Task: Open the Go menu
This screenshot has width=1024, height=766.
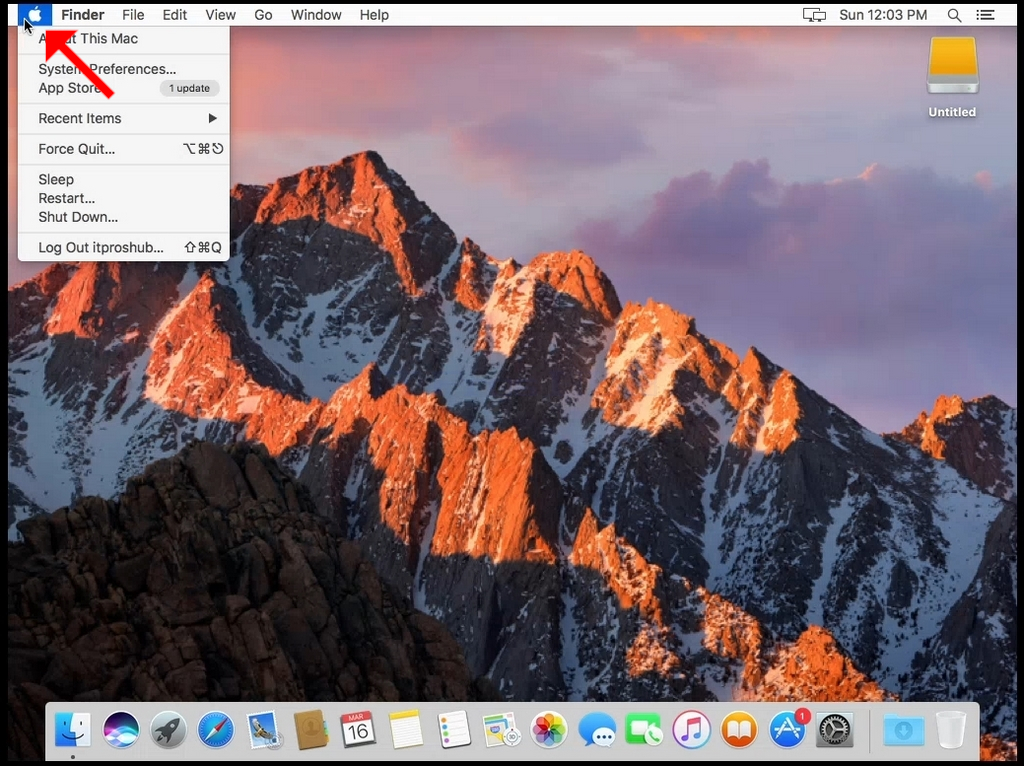Action: tap(263, 15)
